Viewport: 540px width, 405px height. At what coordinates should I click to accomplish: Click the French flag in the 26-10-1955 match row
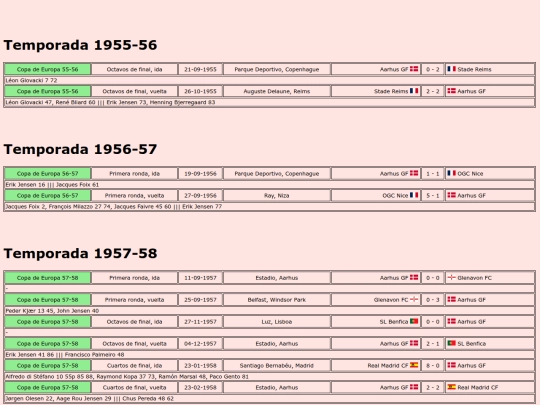[x=414, y=91]
